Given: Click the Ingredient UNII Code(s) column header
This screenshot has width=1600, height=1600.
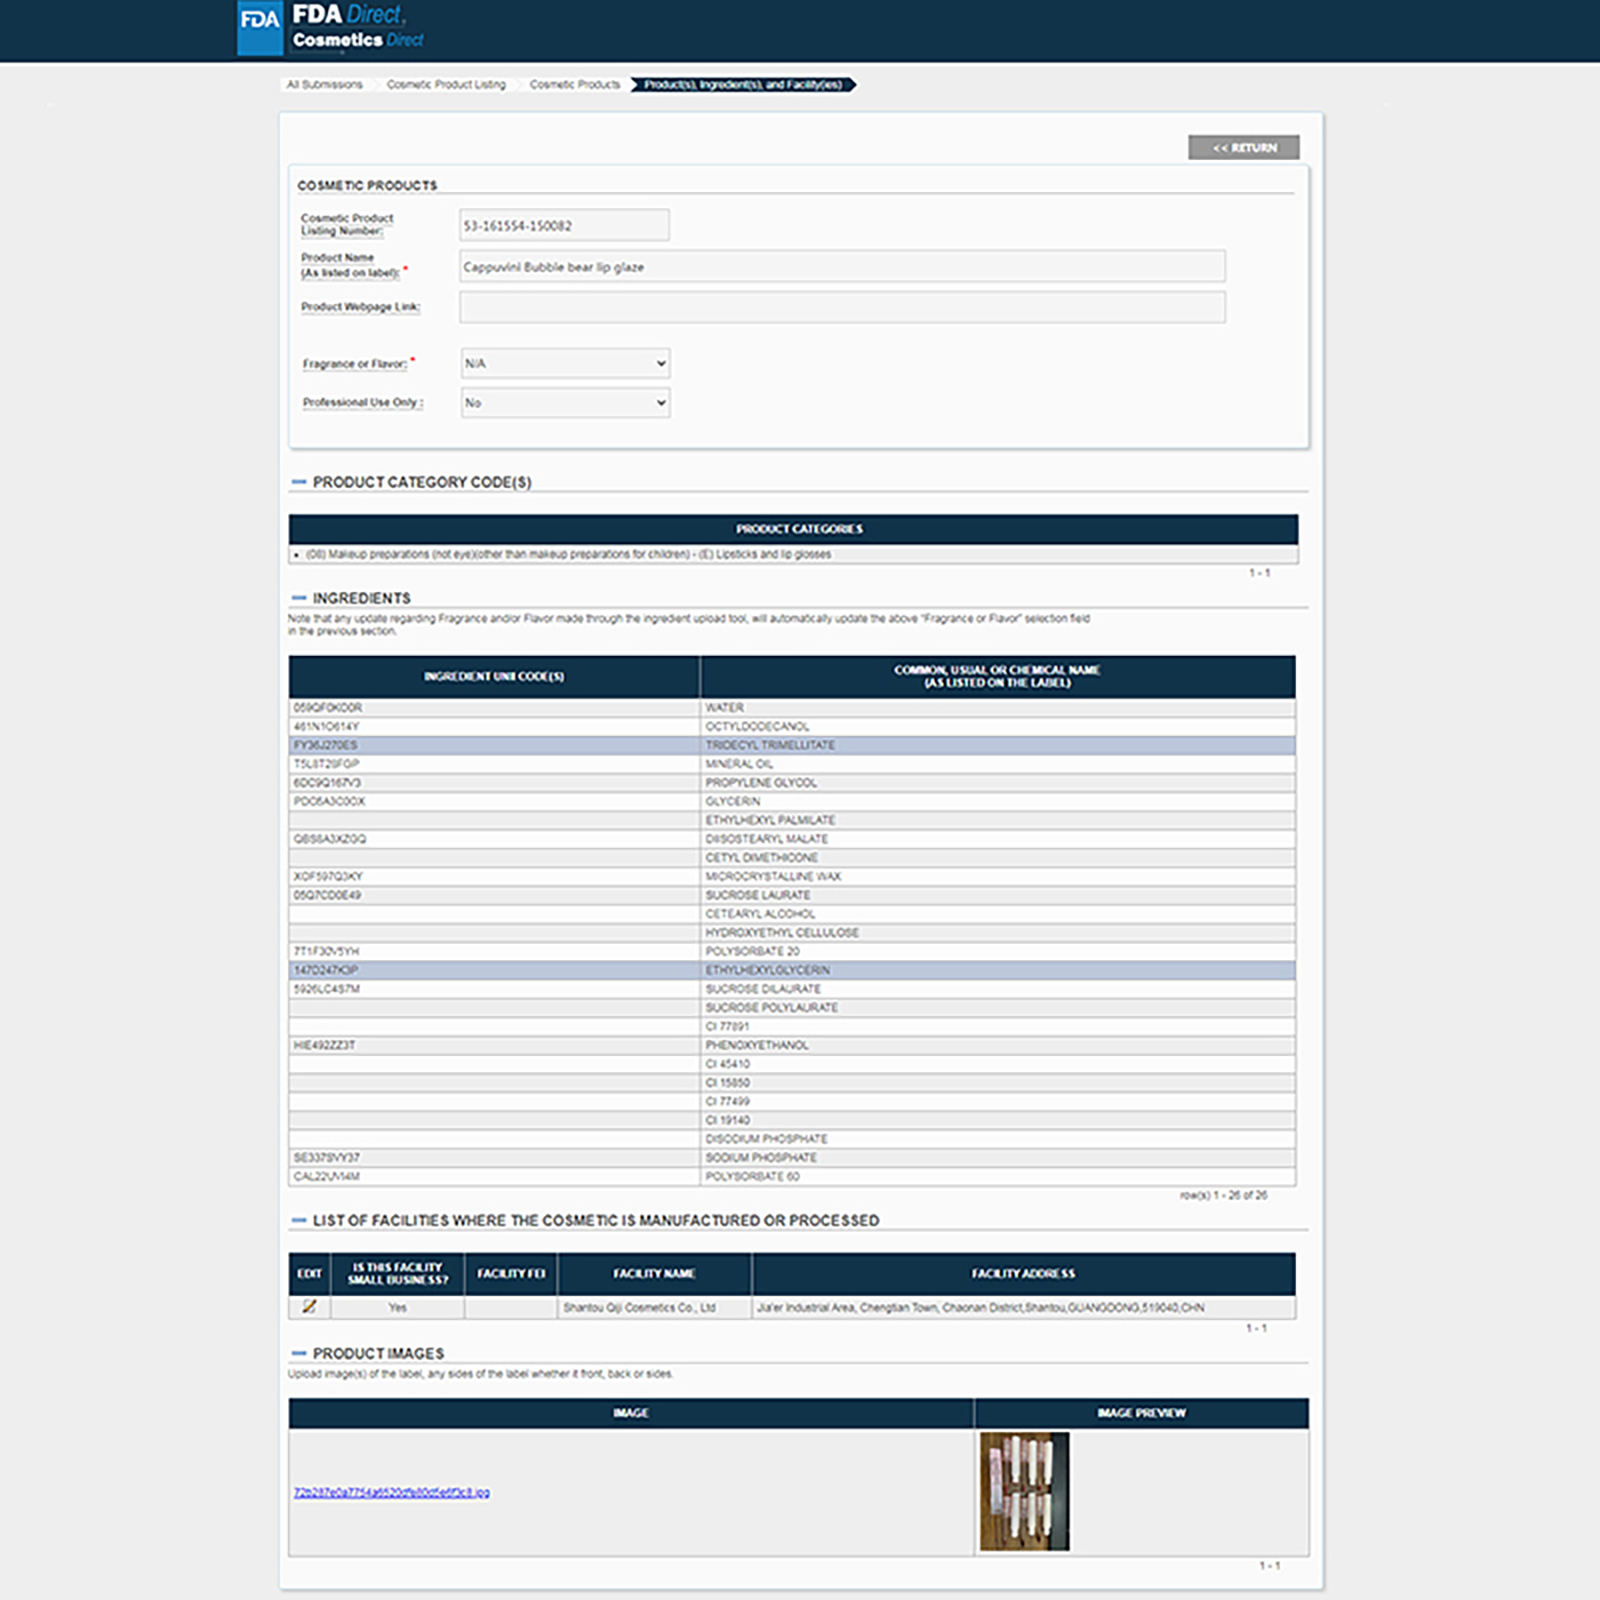Looking at the screenshot, I should pos(494,677).
